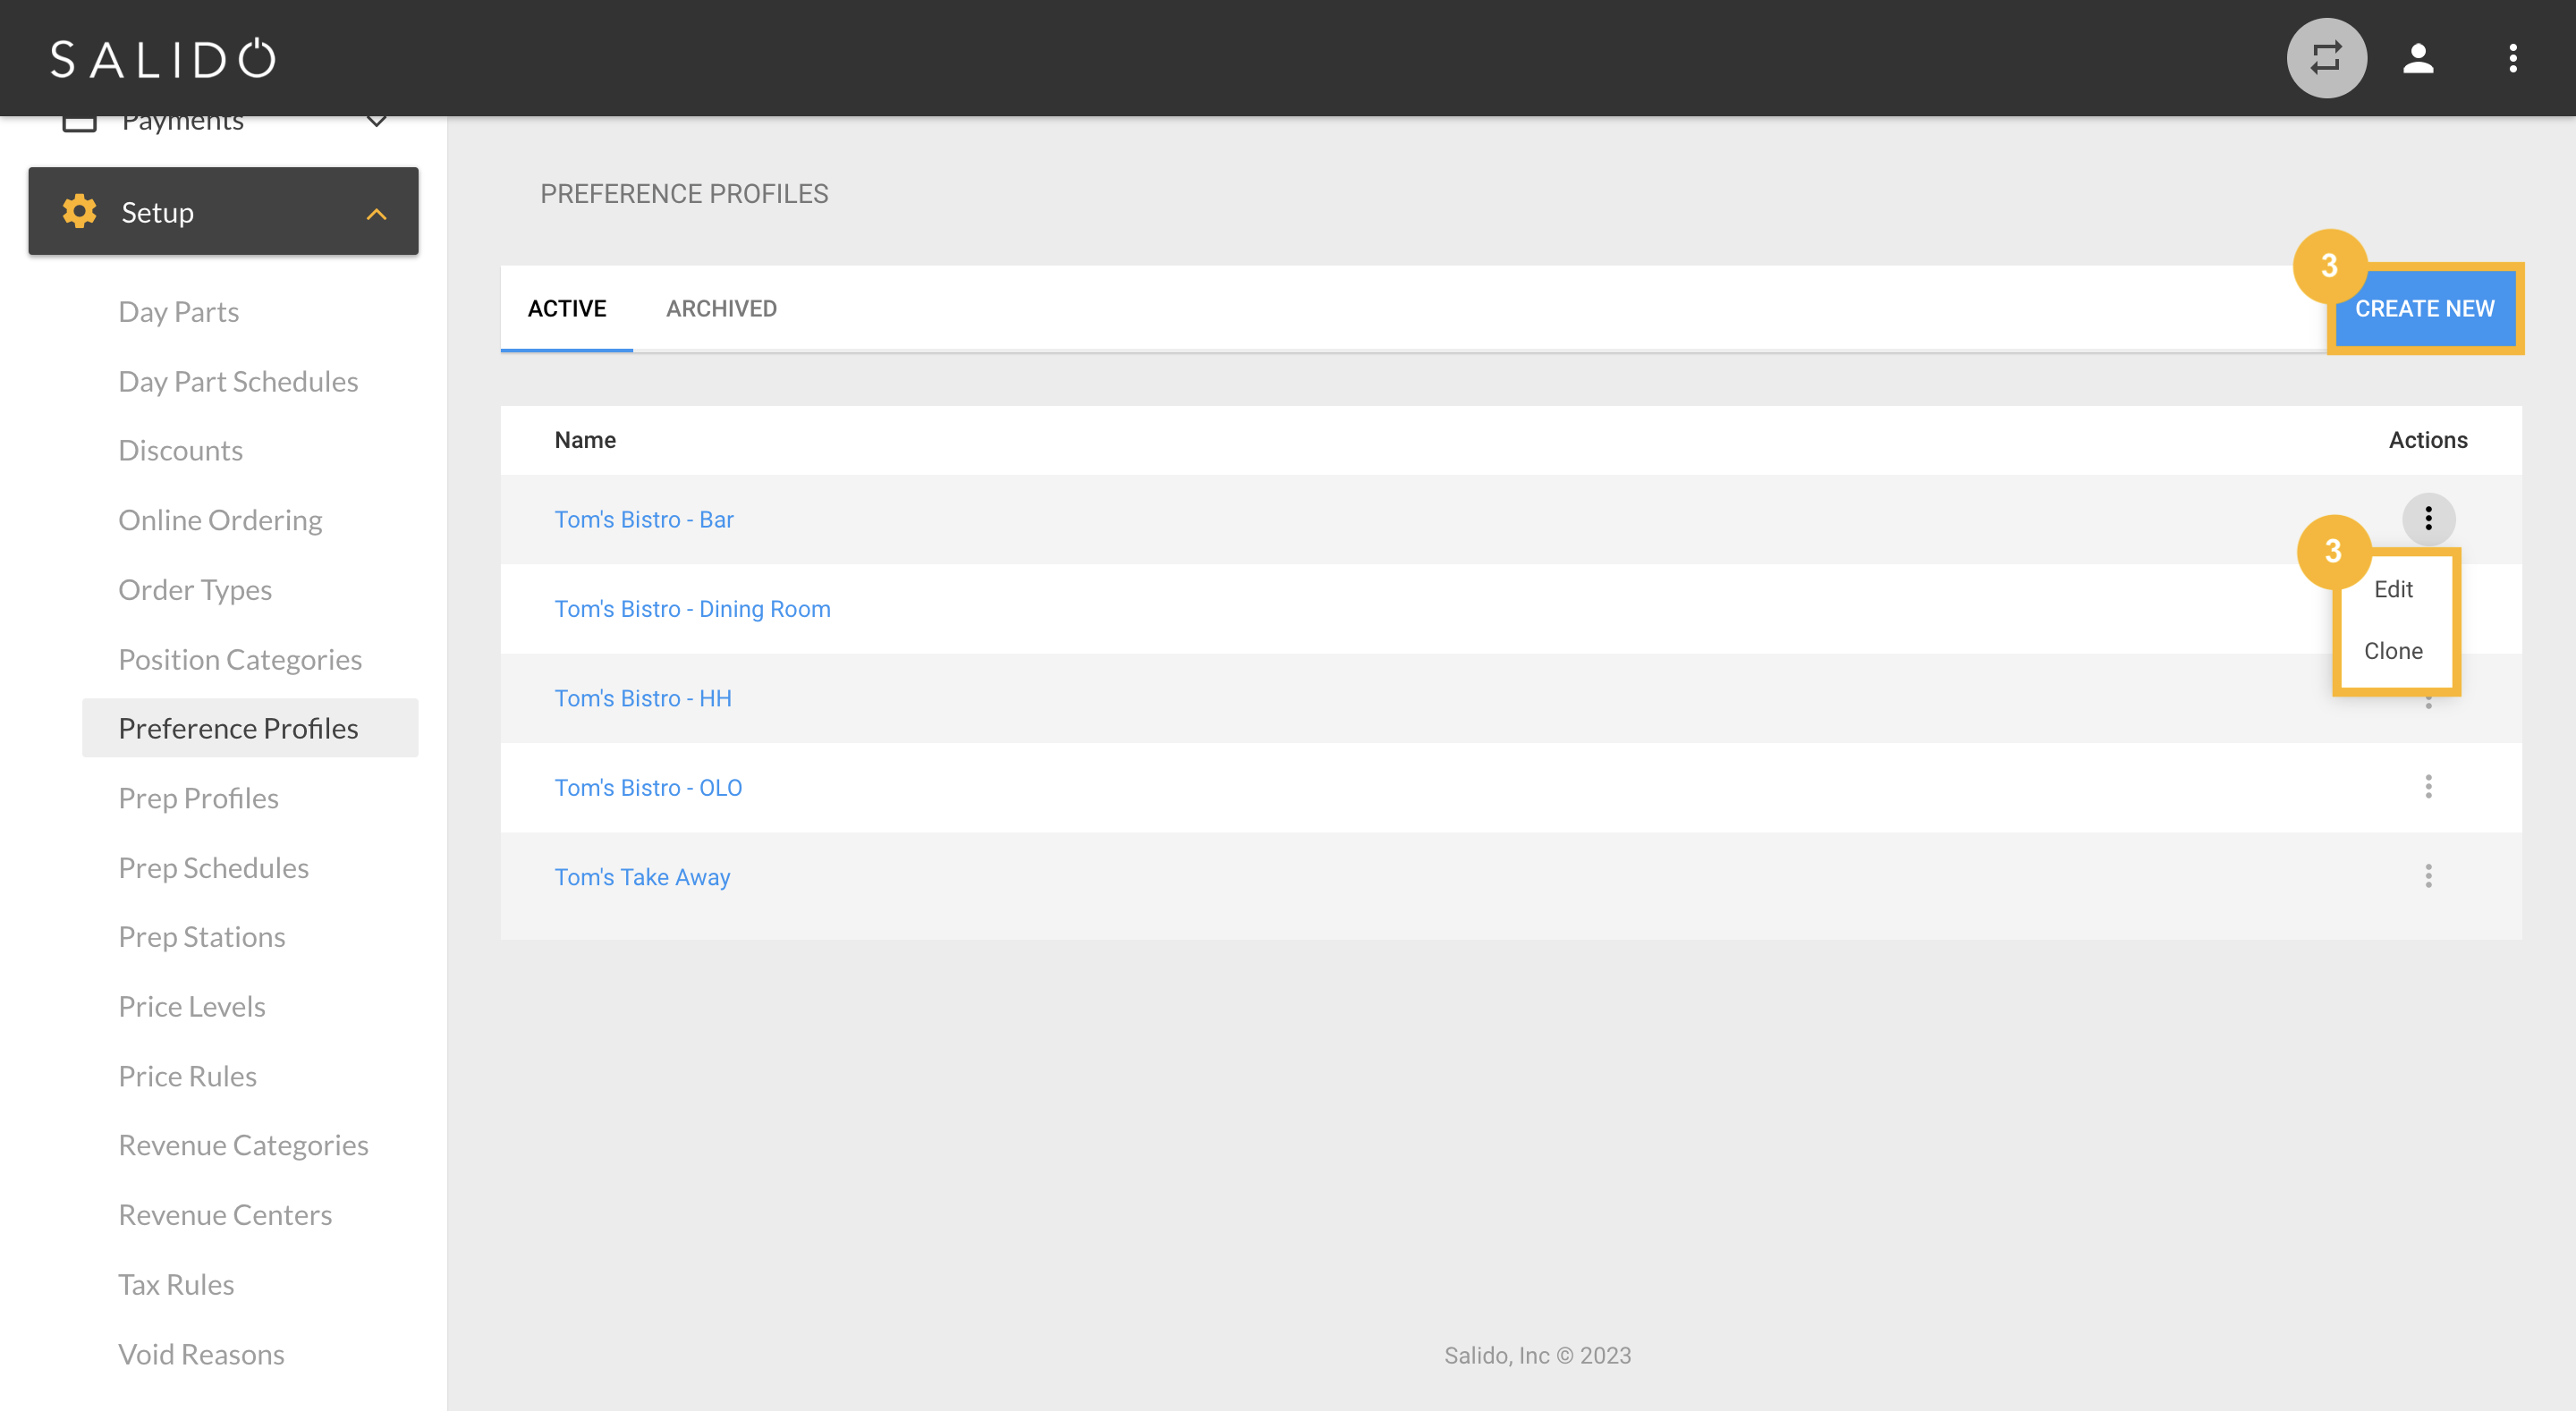Open Prep Schedules in sidebar
This screenshot has height=1411, width=2576.
click(213, 867)
